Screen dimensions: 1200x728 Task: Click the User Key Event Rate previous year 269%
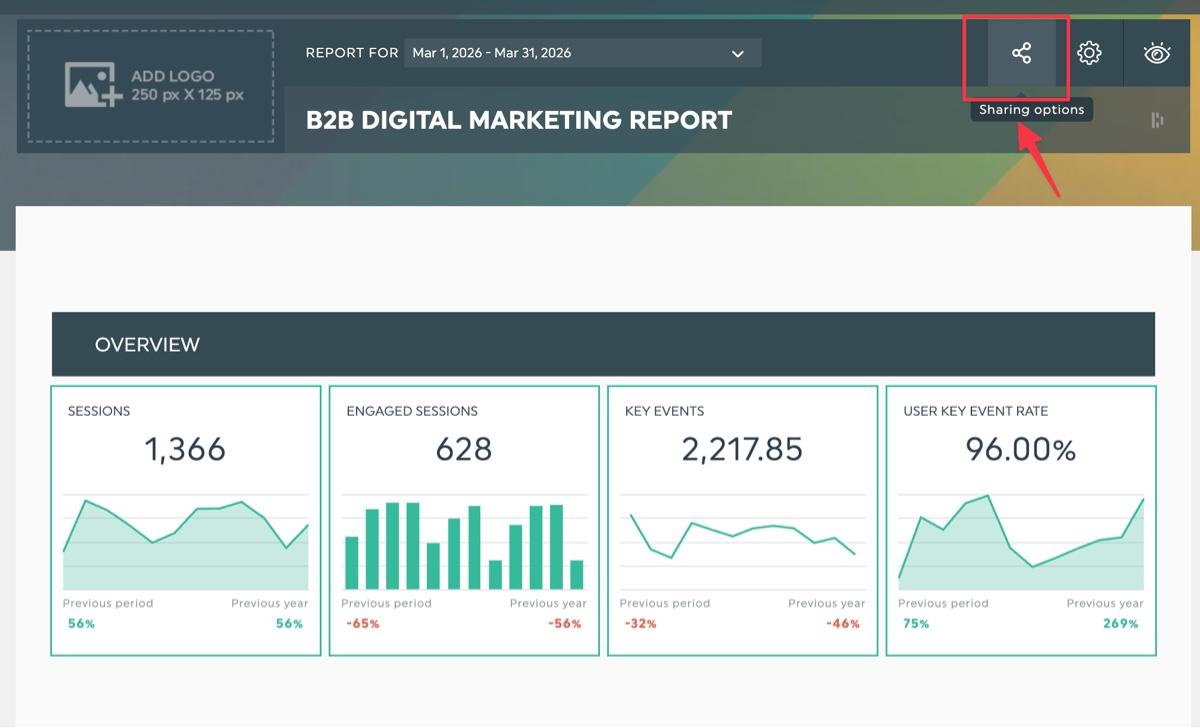[x=1121, y=623]
